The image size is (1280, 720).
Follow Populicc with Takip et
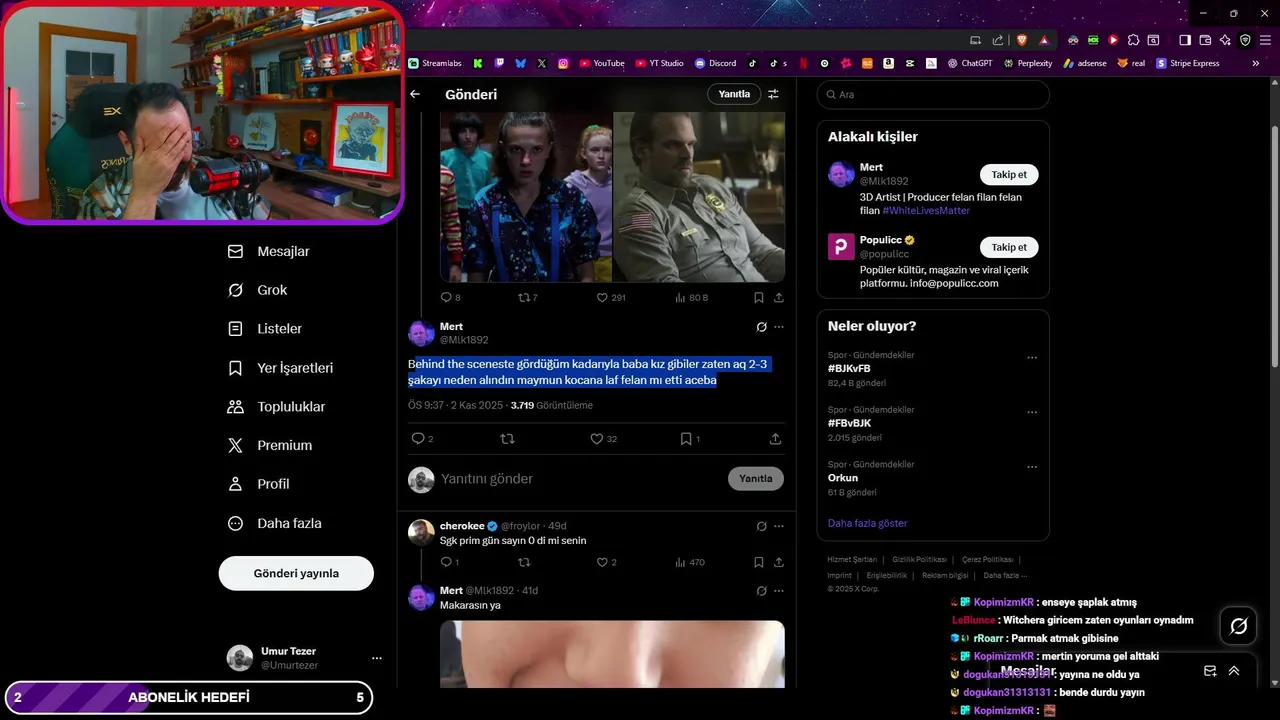pyautogui.click(x=1009, y=247)
